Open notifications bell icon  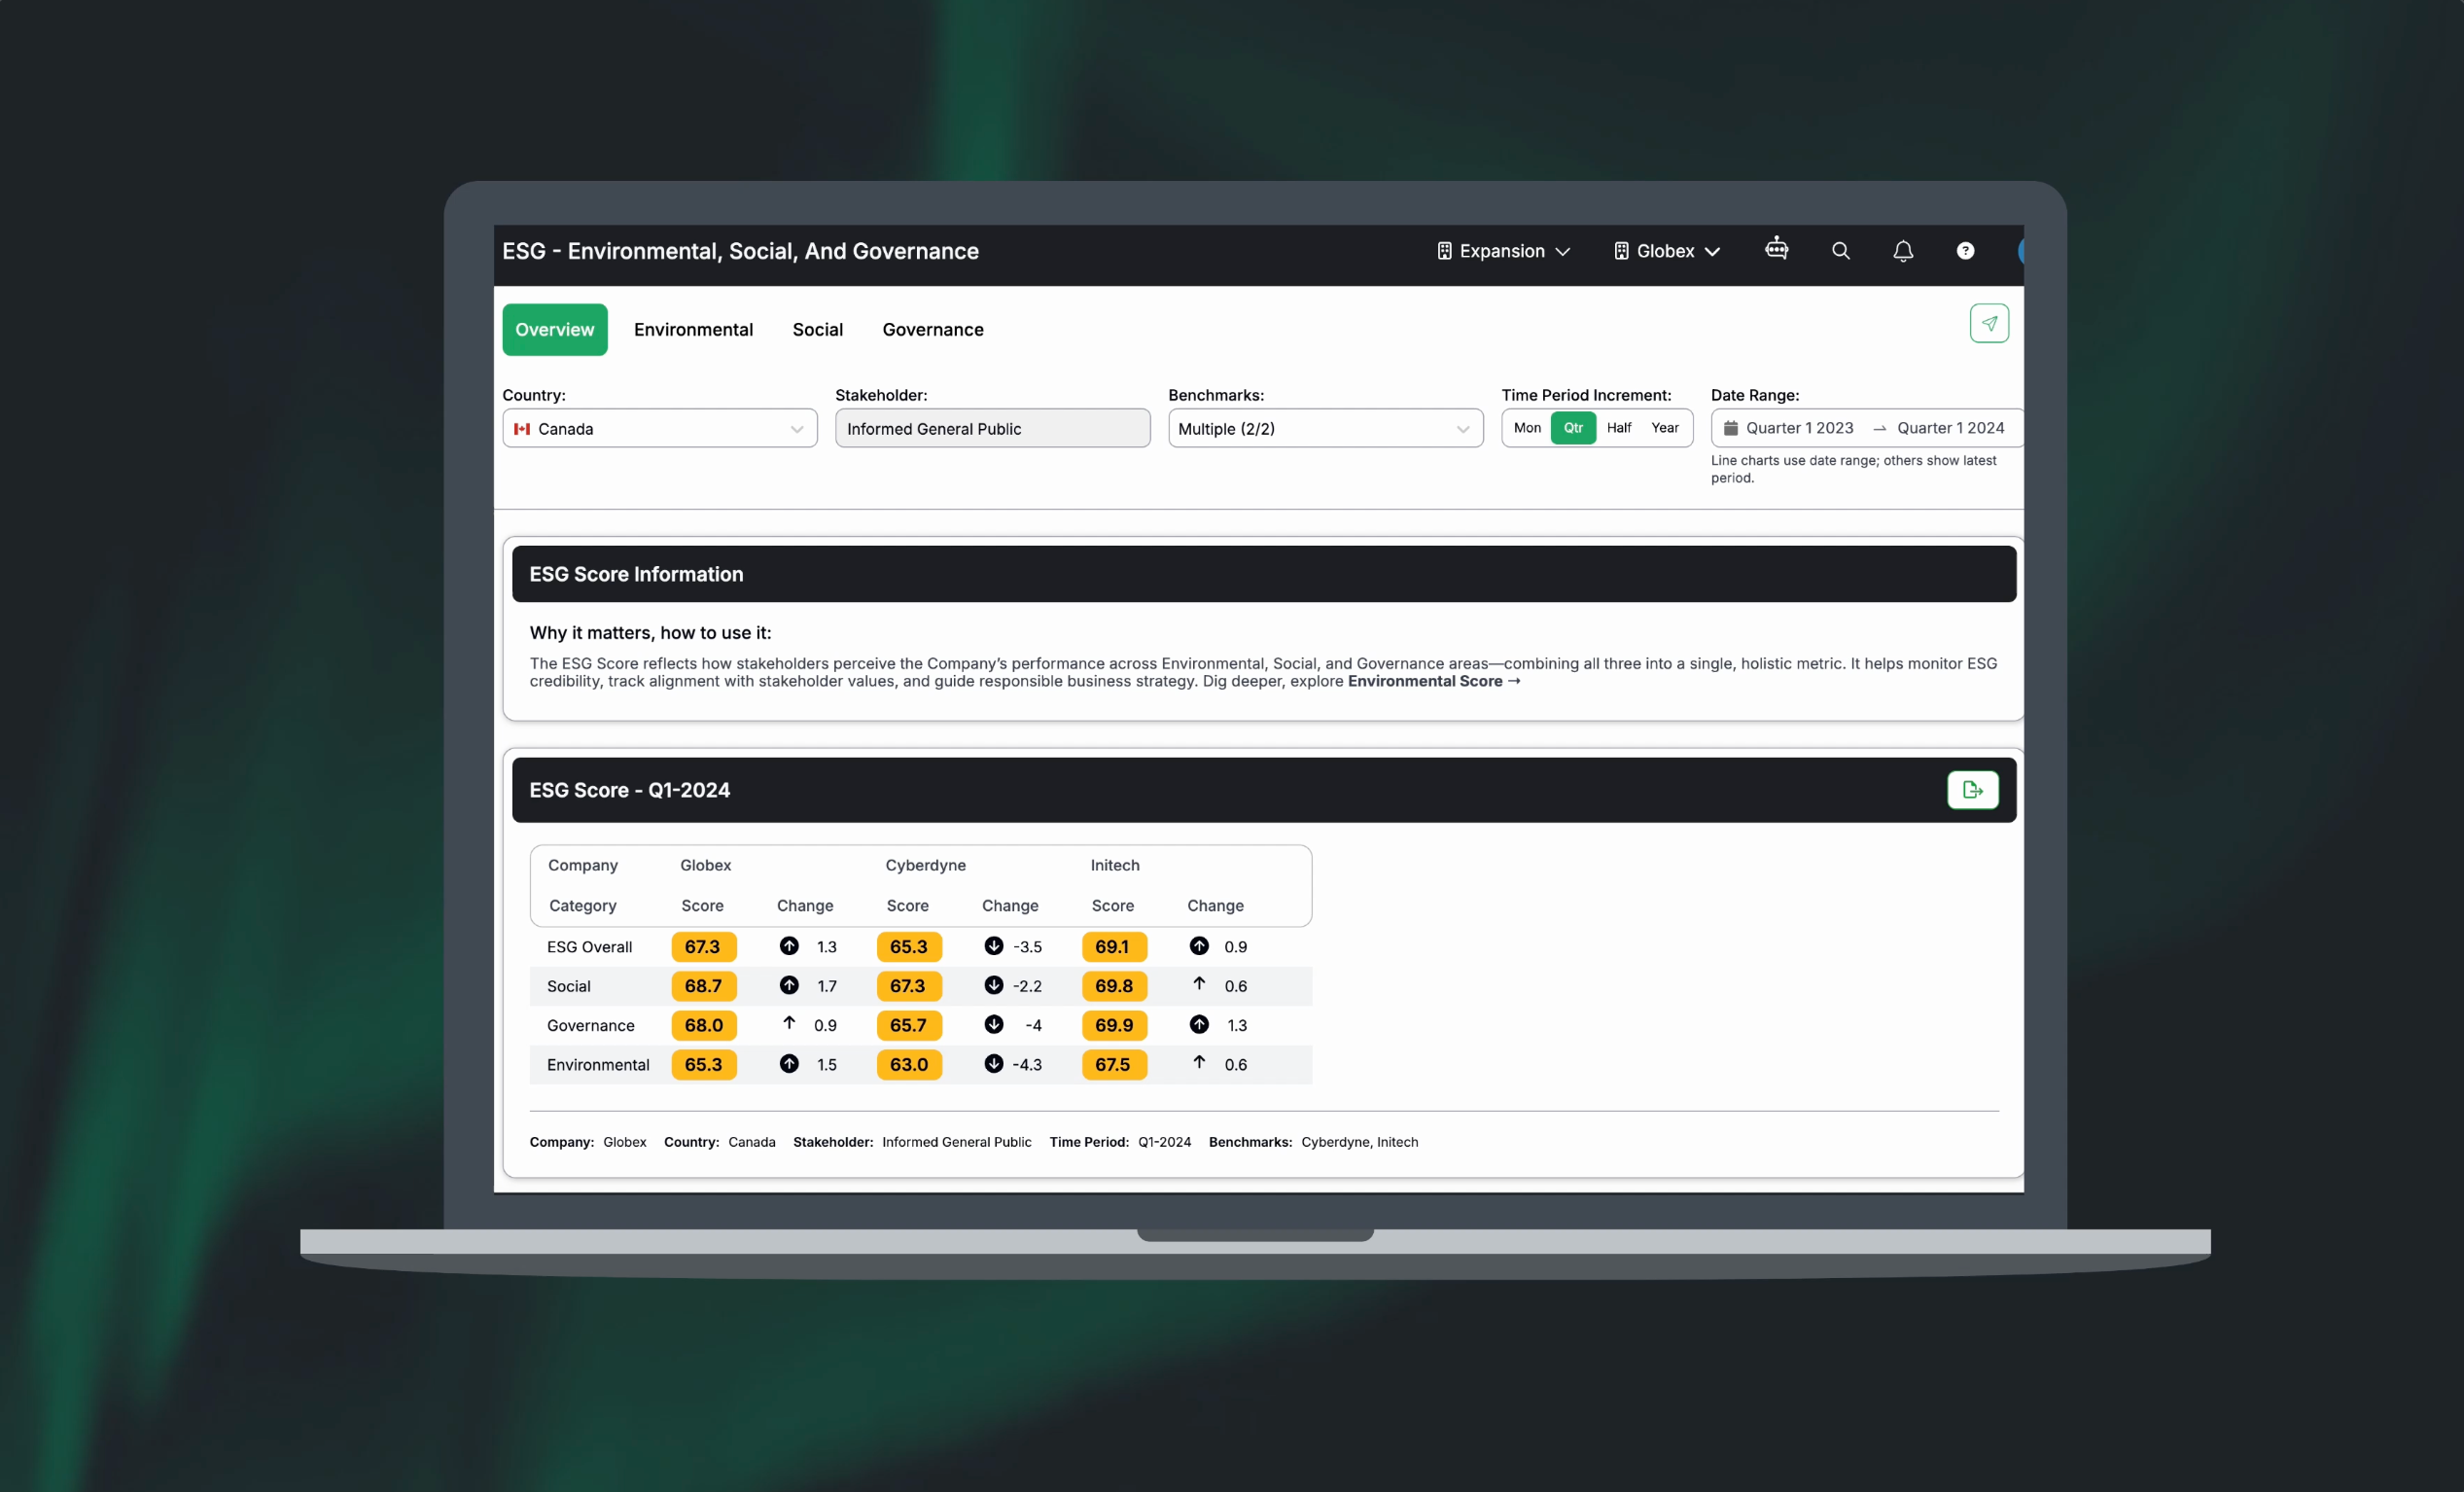(1902, 251)
